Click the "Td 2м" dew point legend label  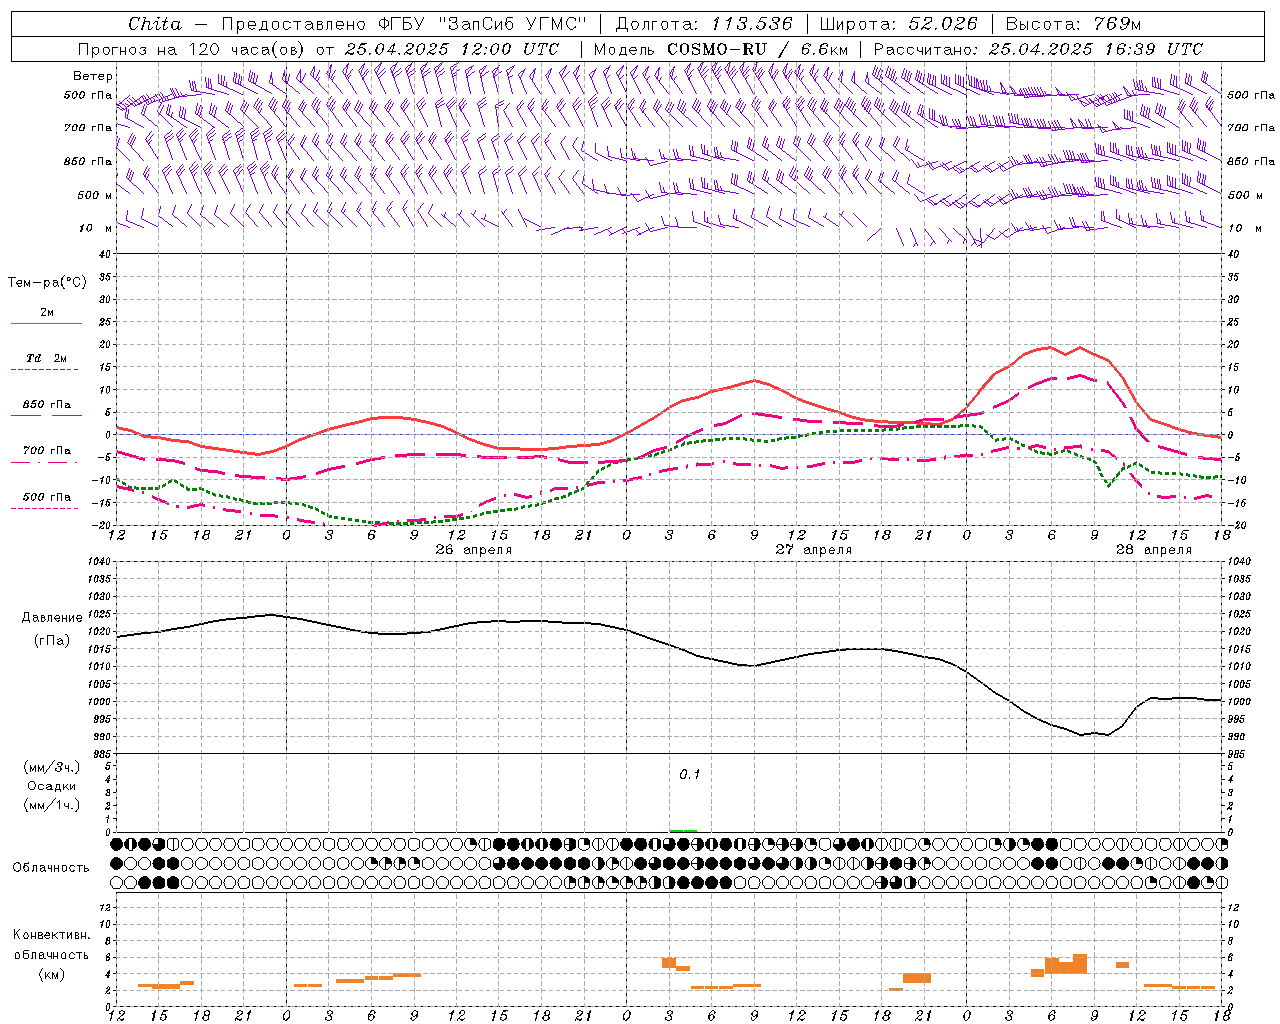46,358
